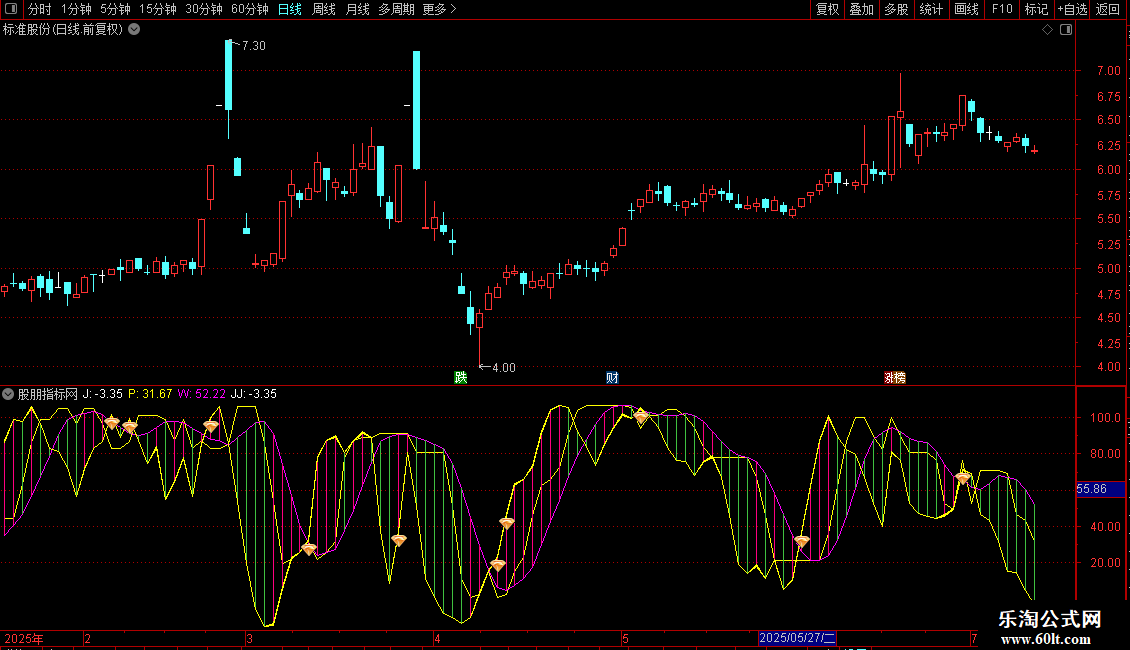Select the 日线 daily chart tab
Screen dimensions: 1130x650
coord(290,9)
